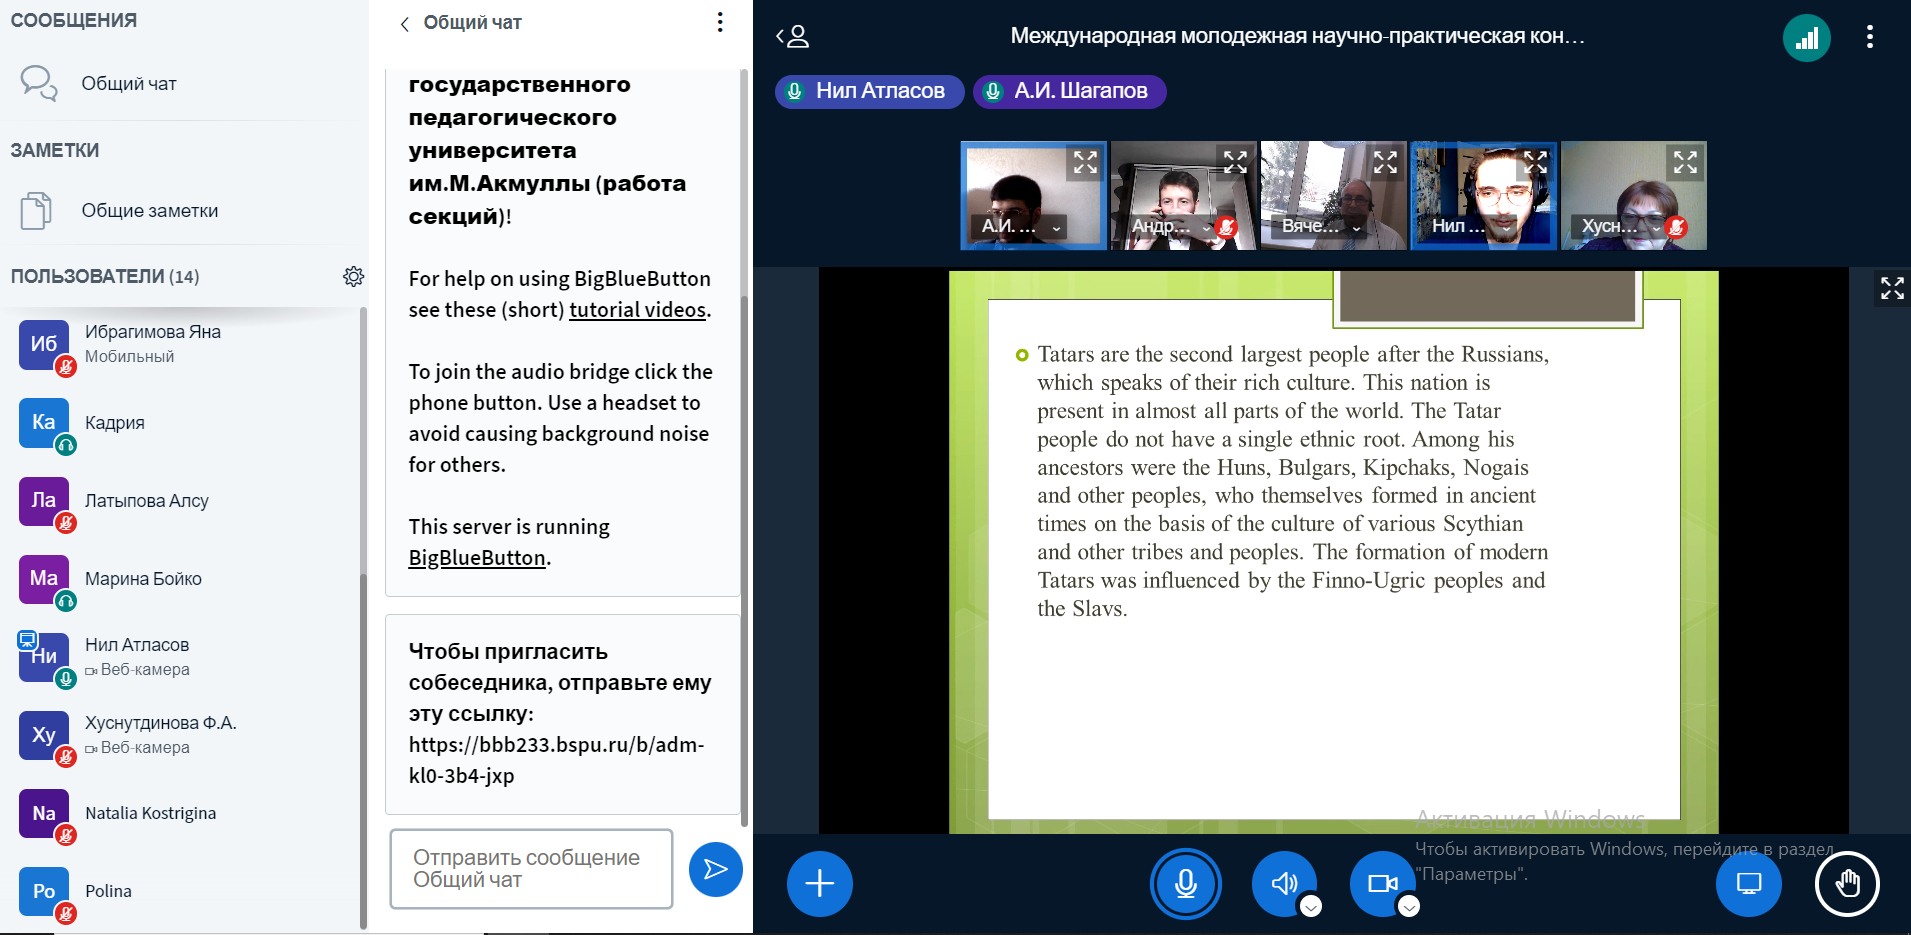This screenshot has width=1911, height=935.
Task: Make presentation fullscreen
Action: [x=1891, y=289]
